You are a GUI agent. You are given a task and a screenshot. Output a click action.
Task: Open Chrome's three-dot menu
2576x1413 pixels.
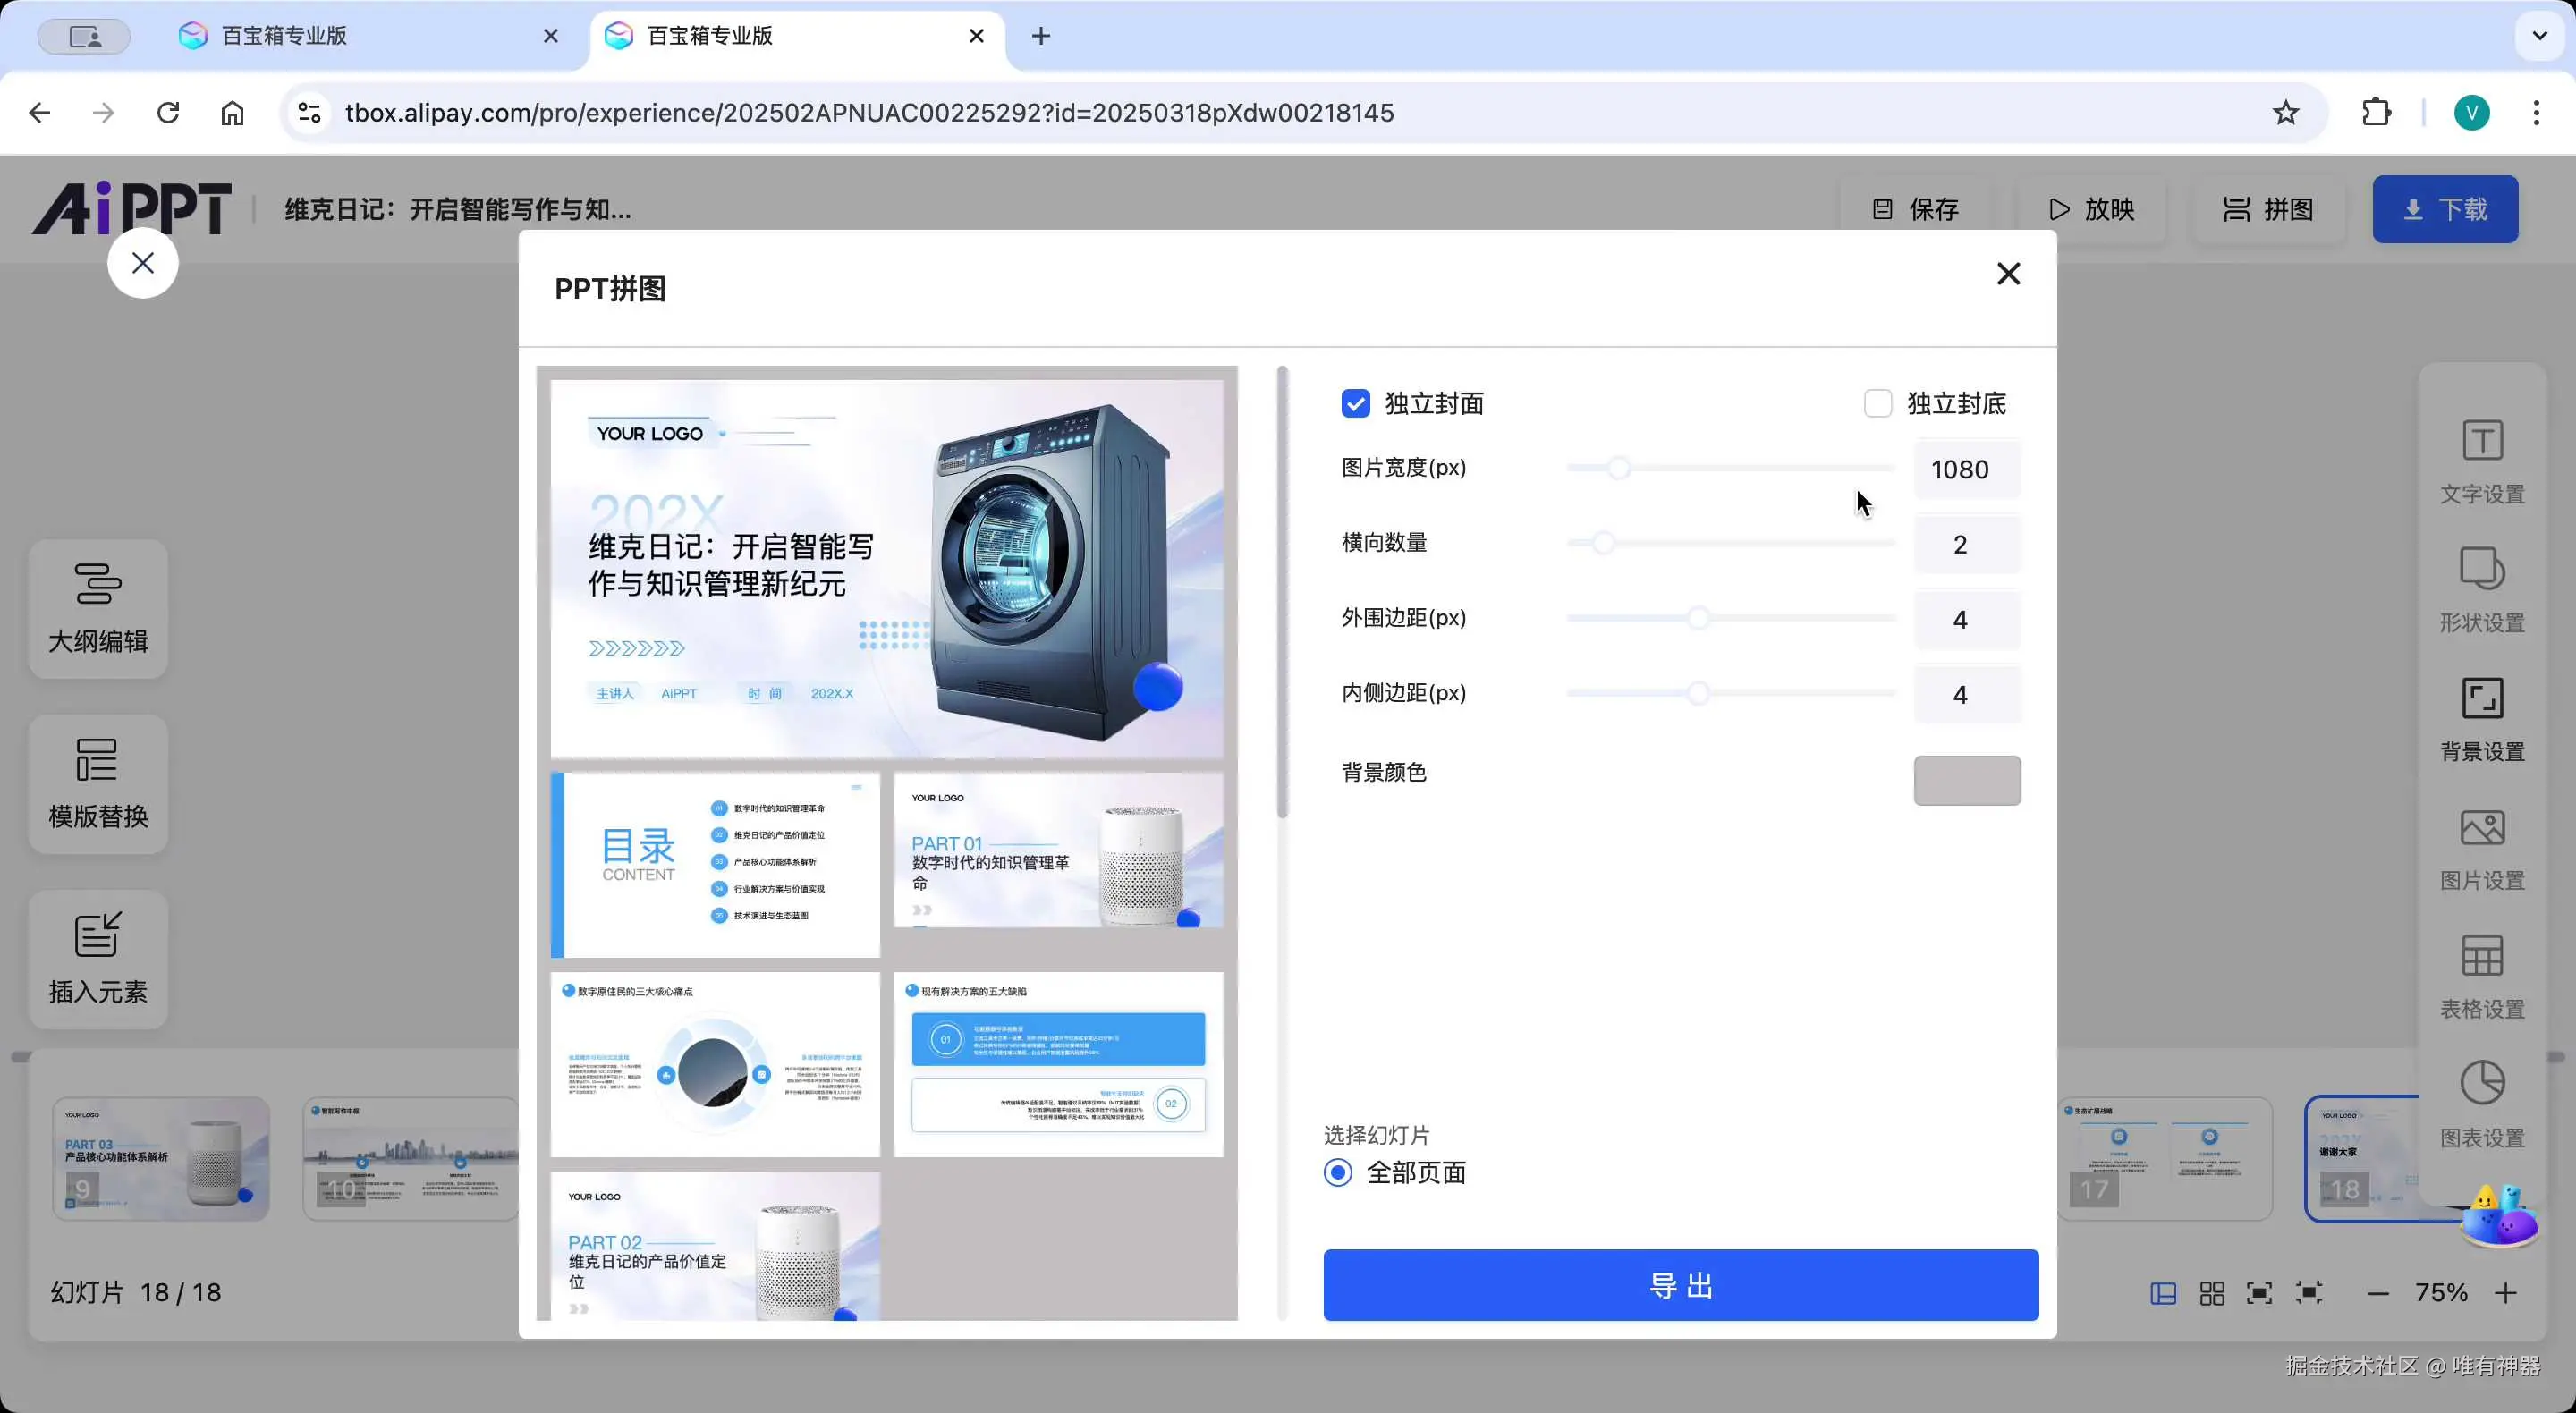(x=2535, y=113)
